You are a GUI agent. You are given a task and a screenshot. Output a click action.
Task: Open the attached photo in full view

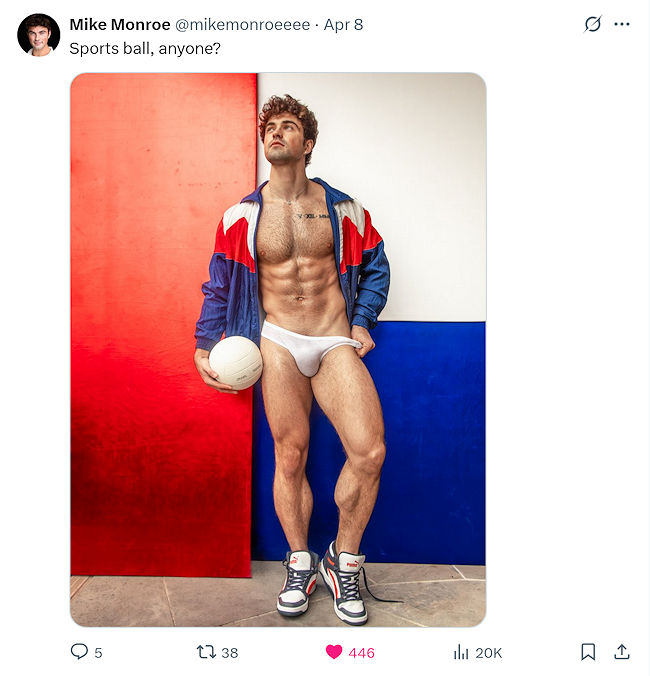point(278,350)
